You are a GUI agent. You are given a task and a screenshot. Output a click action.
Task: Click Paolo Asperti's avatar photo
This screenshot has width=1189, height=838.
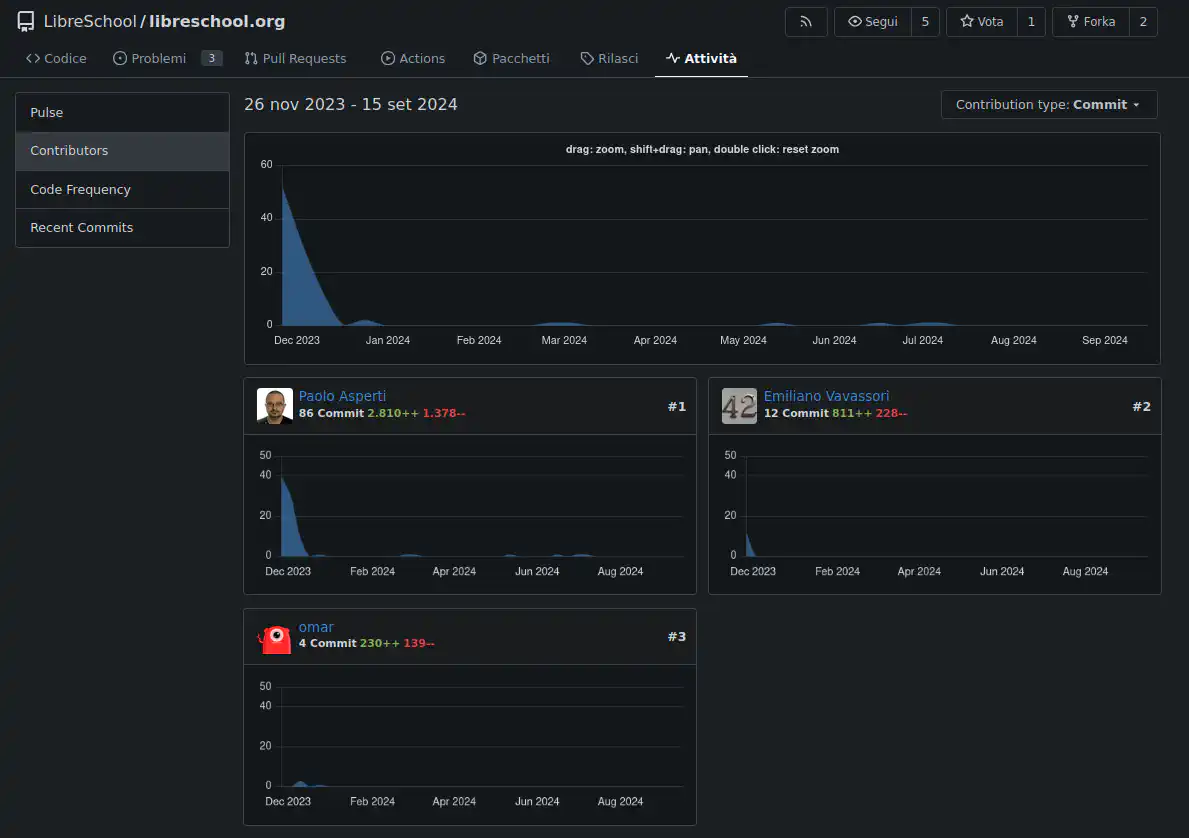(x=275, y=406)
